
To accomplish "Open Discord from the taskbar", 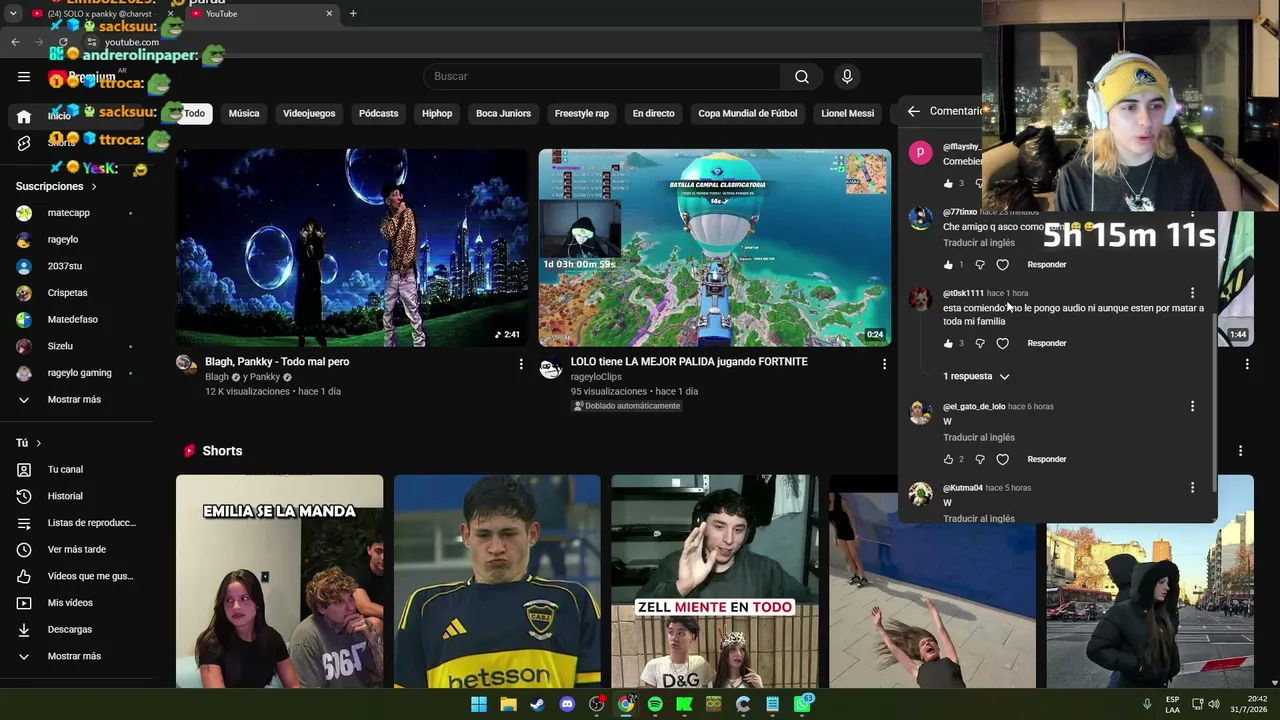I will [567, 705].
